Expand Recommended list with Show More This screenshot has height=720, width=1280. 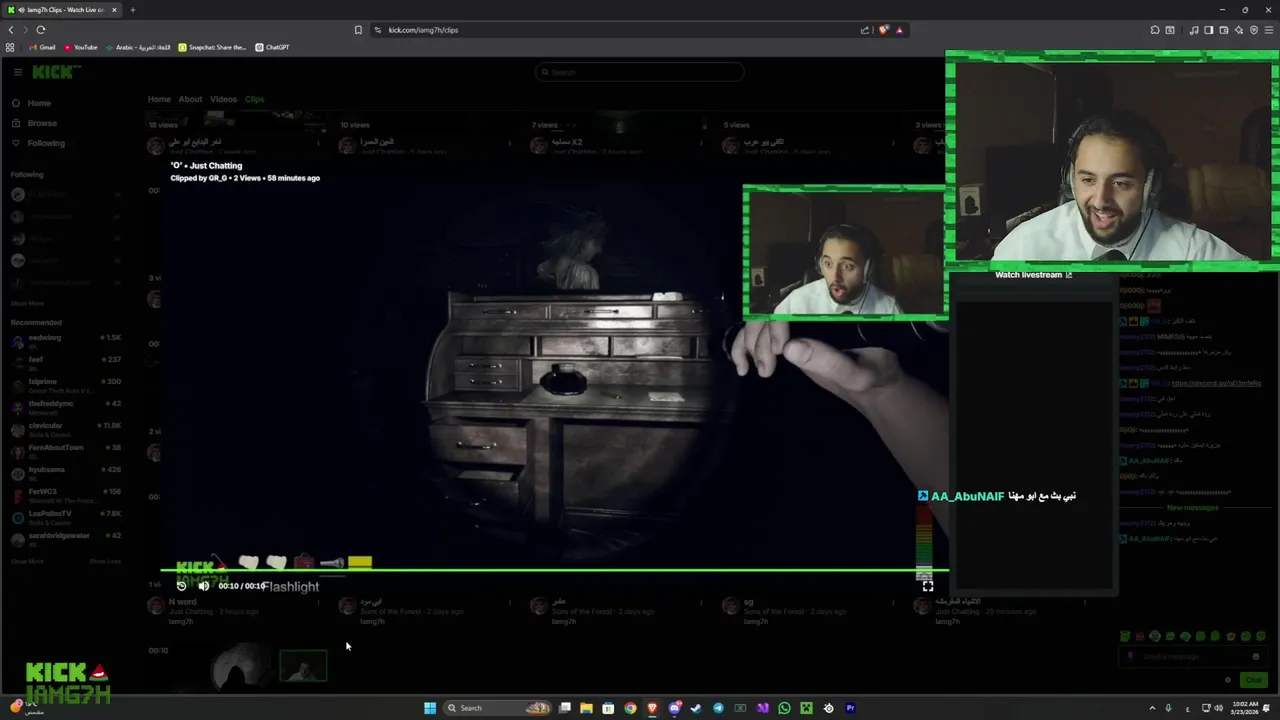27,561
